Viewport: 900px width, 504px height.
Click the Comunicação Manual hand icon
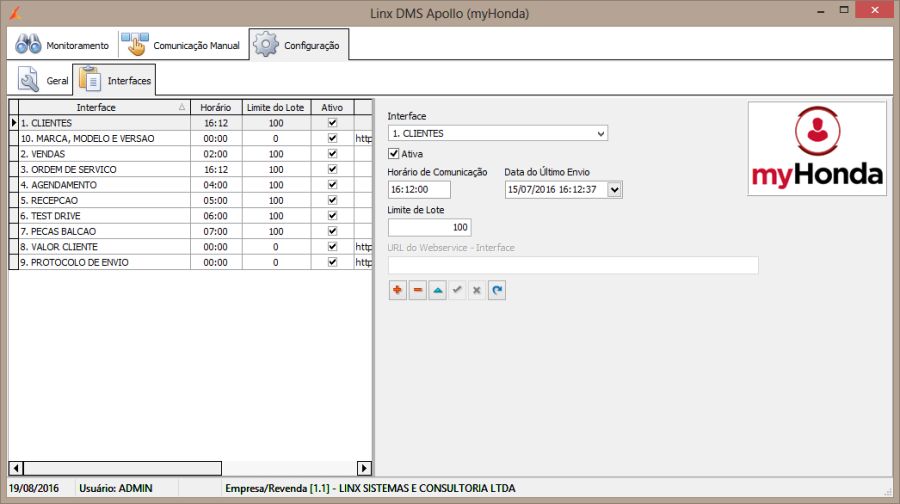[x=135, y=44]
